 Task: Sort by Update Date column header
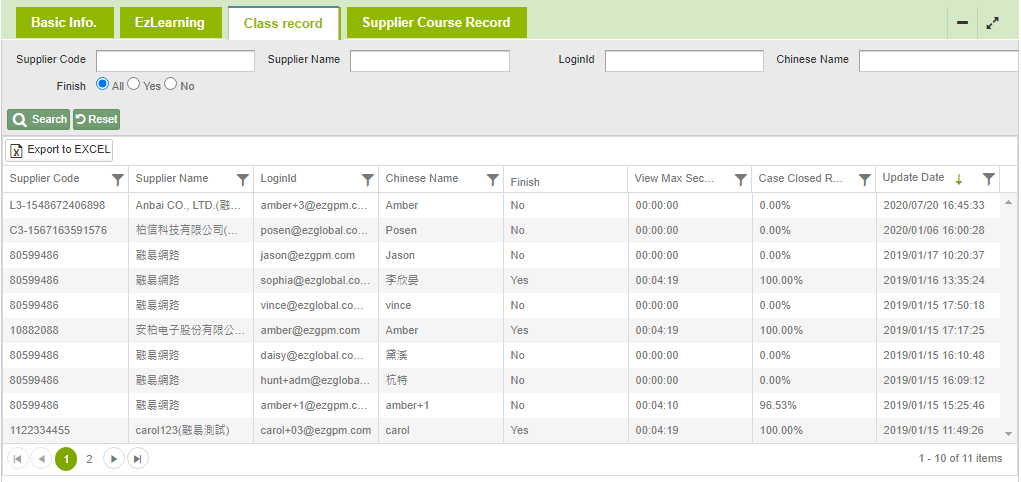point(913,178)
